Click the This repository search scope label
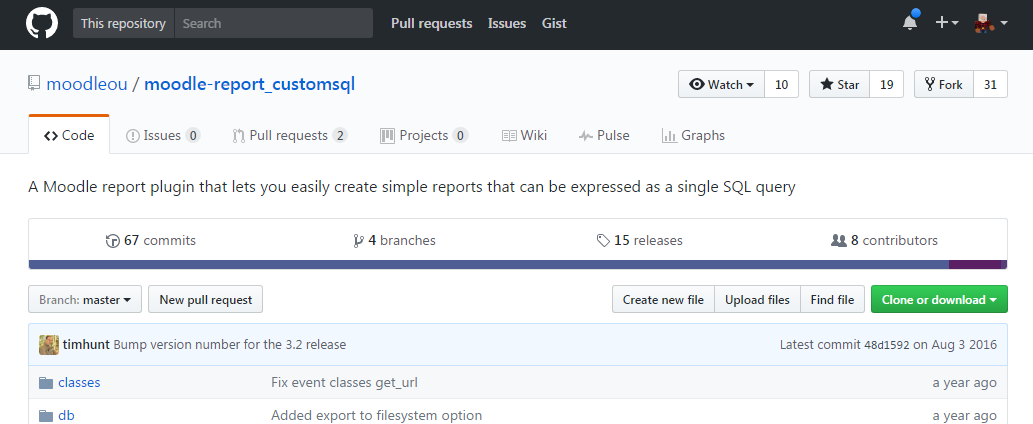 [123, 23]
